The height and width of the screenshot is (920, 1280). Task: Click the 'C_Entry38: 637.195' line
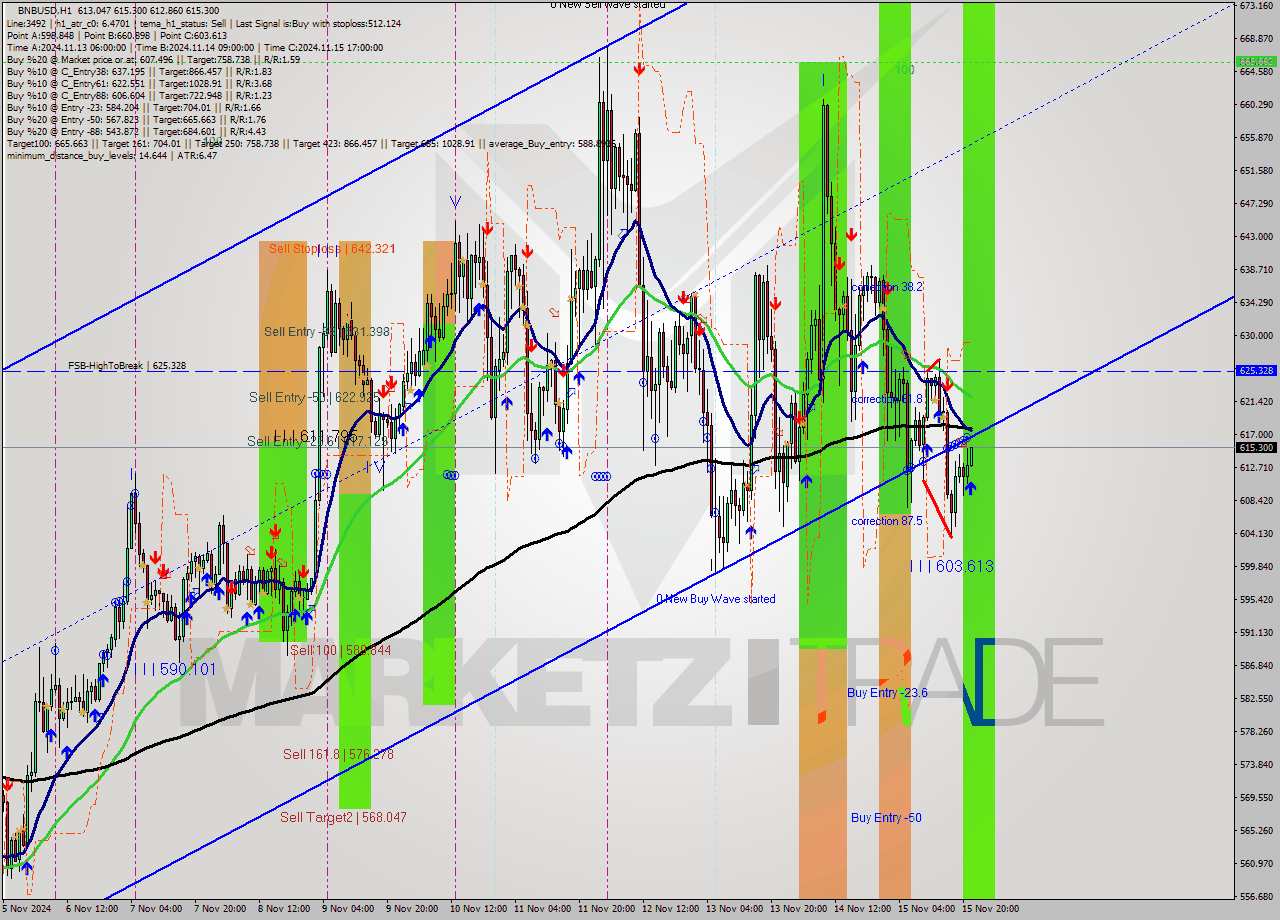pos(137,71)
